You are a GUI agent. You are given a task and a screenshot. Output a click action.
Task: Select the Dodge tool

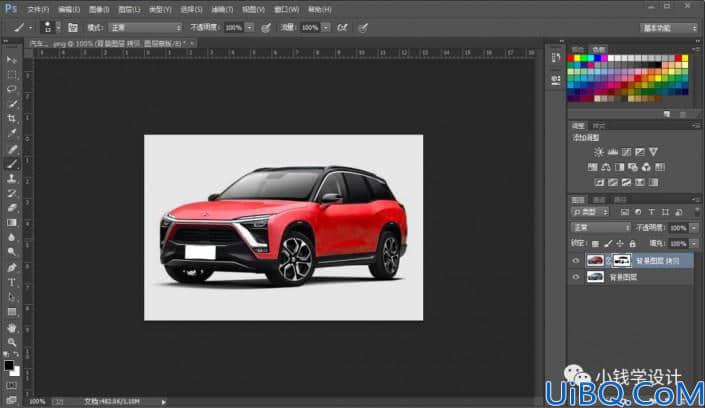tap(12, 252)
